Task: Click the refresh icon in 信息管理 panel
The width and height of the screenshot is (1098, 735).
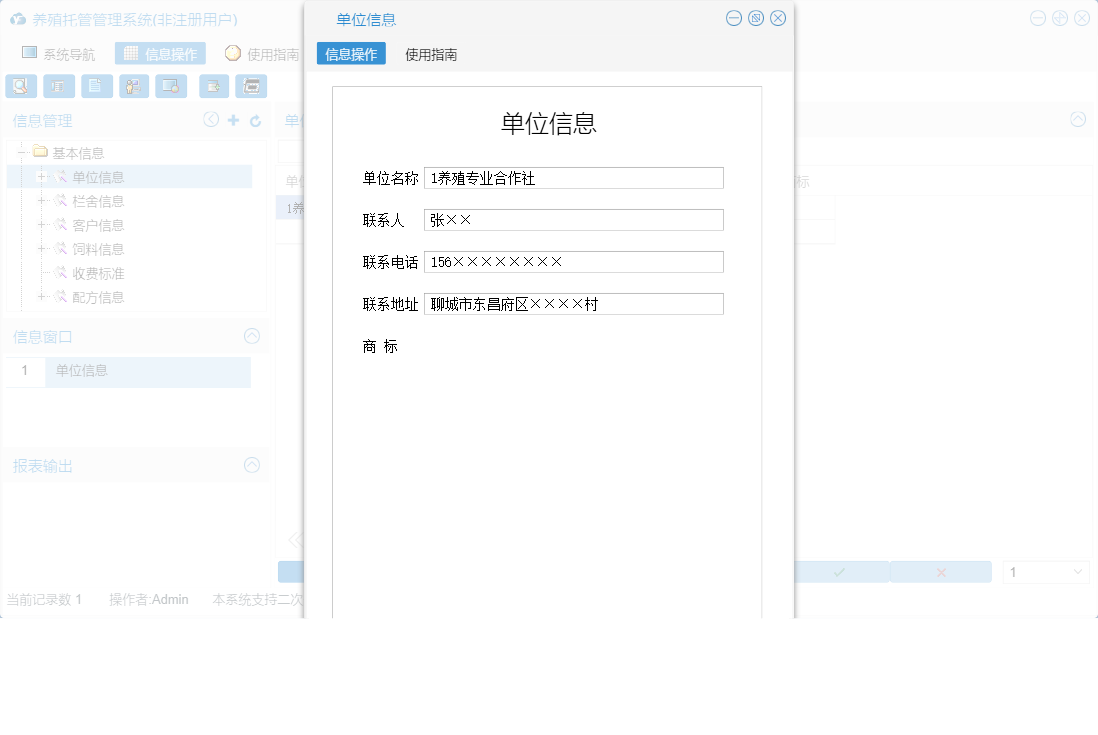Action: click(x=255, y=119)
